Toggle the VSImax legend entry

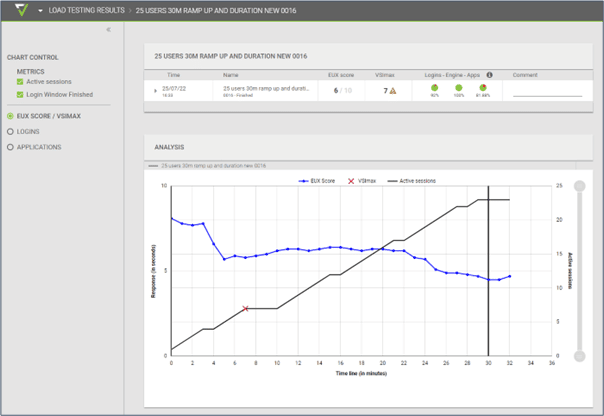point(362,181)
